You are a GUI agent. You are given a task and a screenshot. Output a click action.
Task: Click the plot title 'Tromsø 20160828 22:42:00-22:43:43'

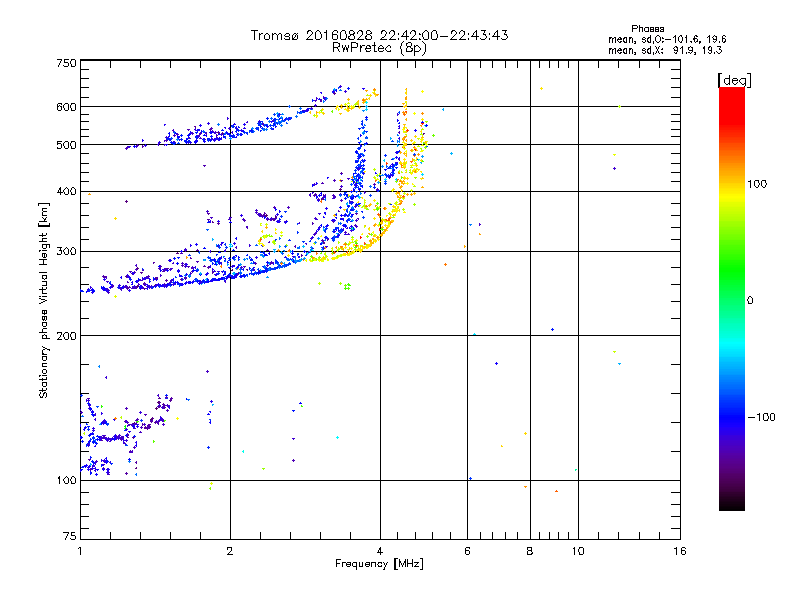point(379,35)
